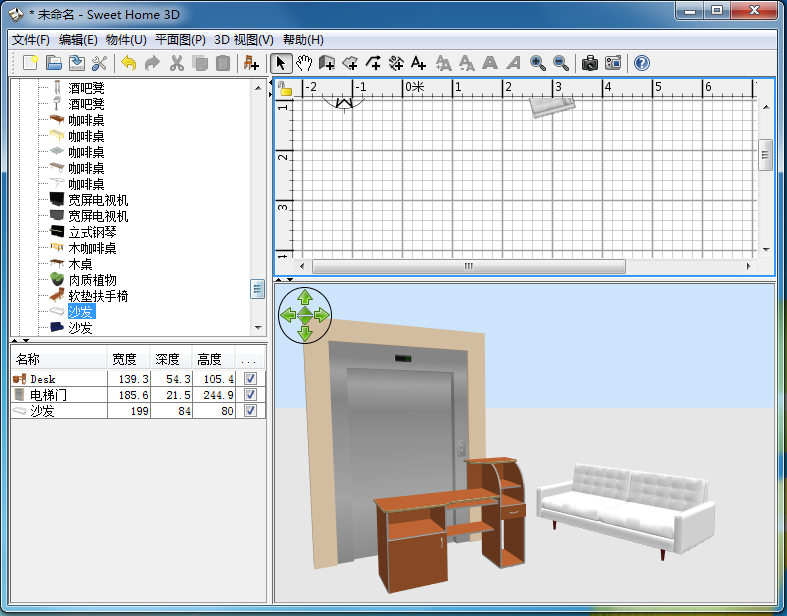Viewport: 787px width, 616px height.
Task: Open the 文件(F) menu
Action: click(x=31, y=40)
